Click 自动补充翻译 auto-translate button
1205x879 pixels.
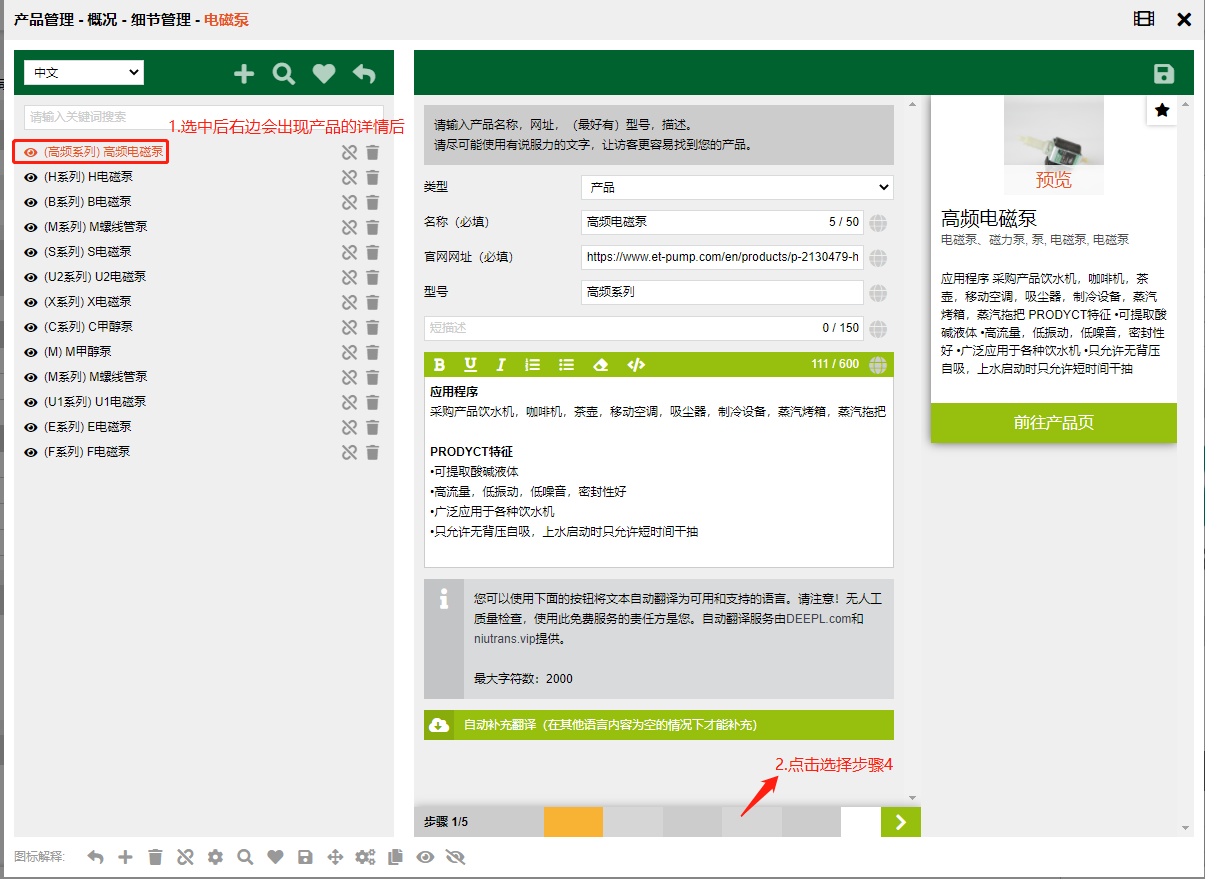click(658, 725)
